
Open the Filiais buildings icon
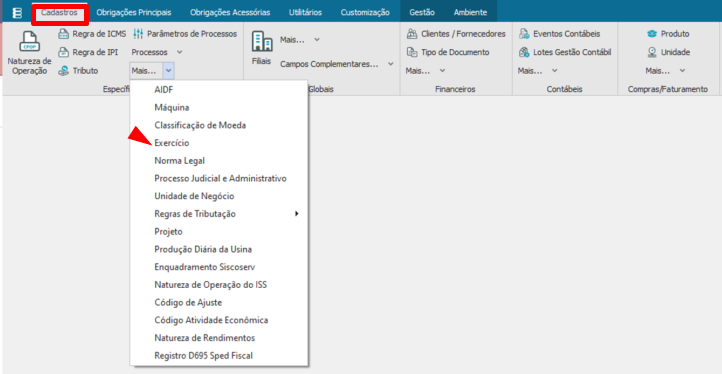point(262,41)
